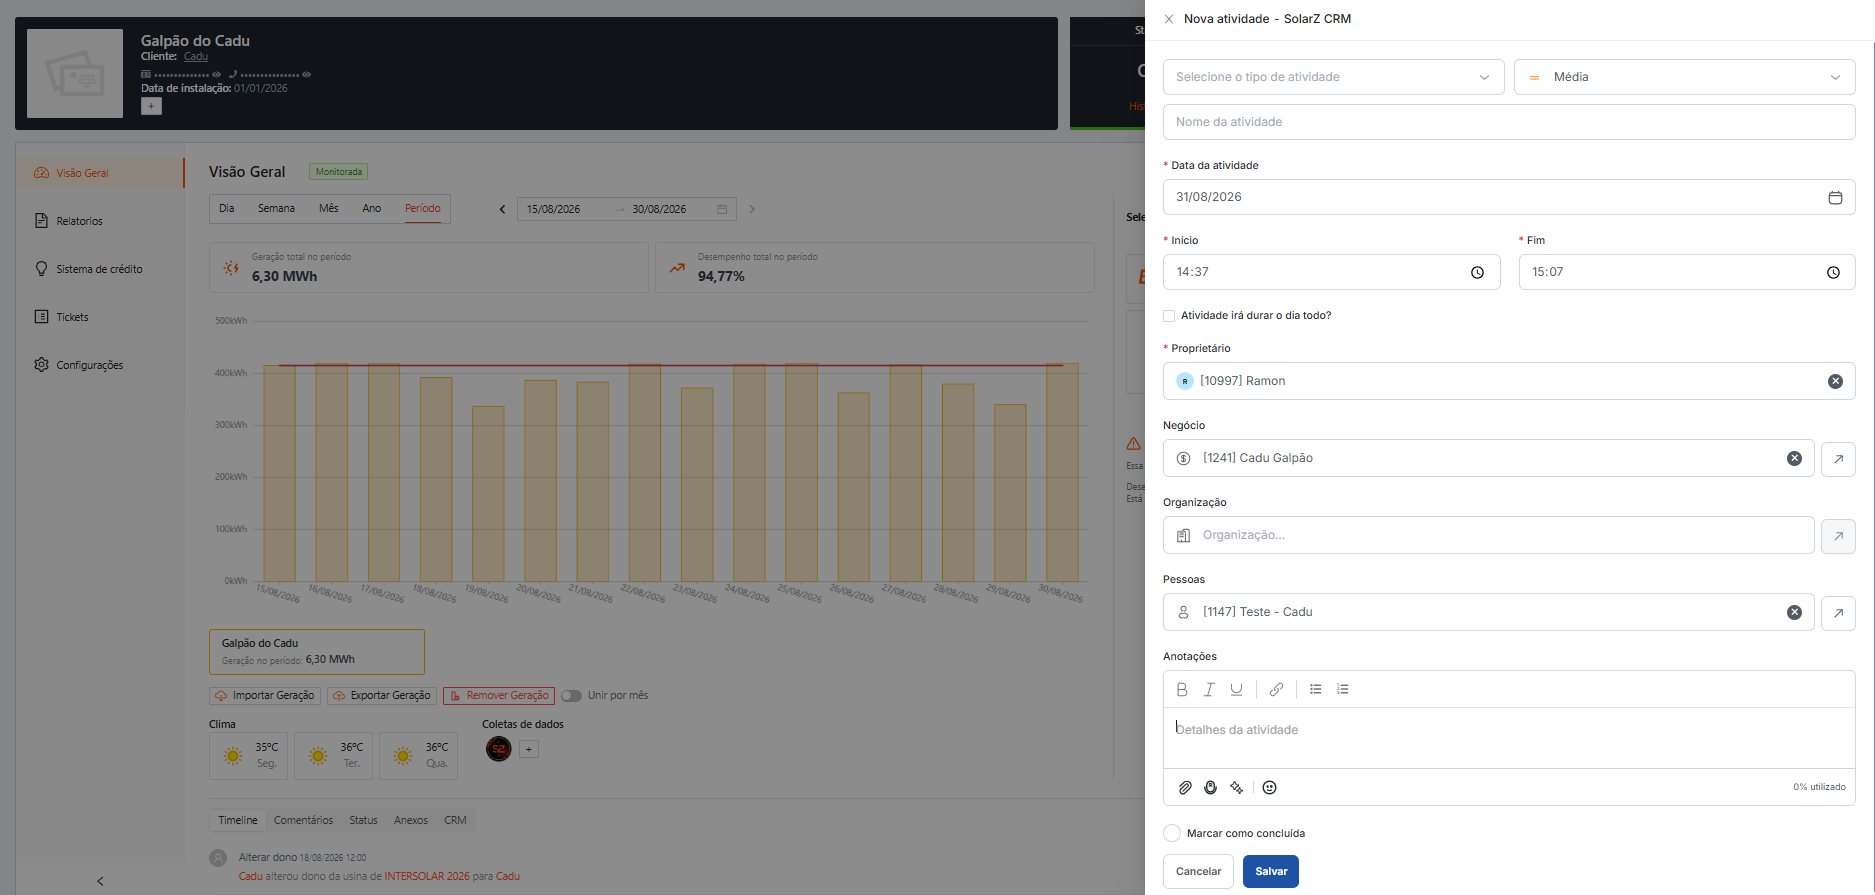Switch to the Status tab

pyautogui.click(x=363, y=820)
